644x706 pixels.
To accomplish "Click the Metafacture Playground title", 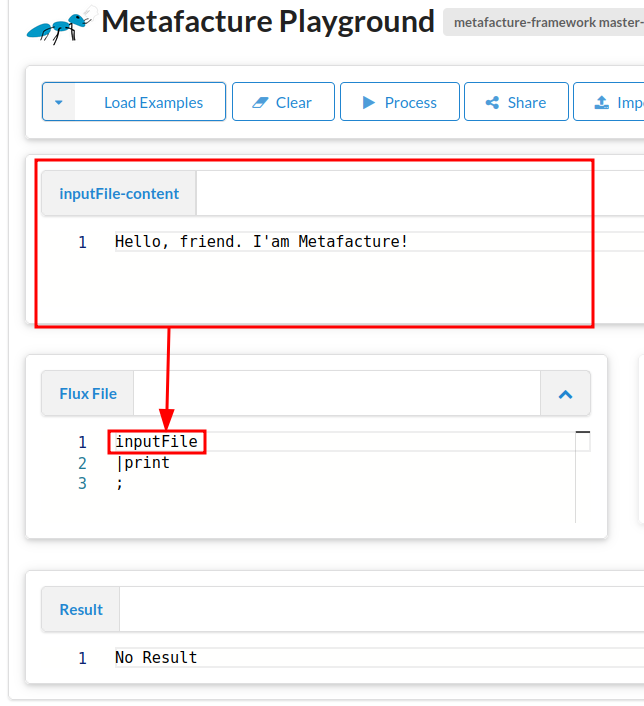I will (268, 22).
